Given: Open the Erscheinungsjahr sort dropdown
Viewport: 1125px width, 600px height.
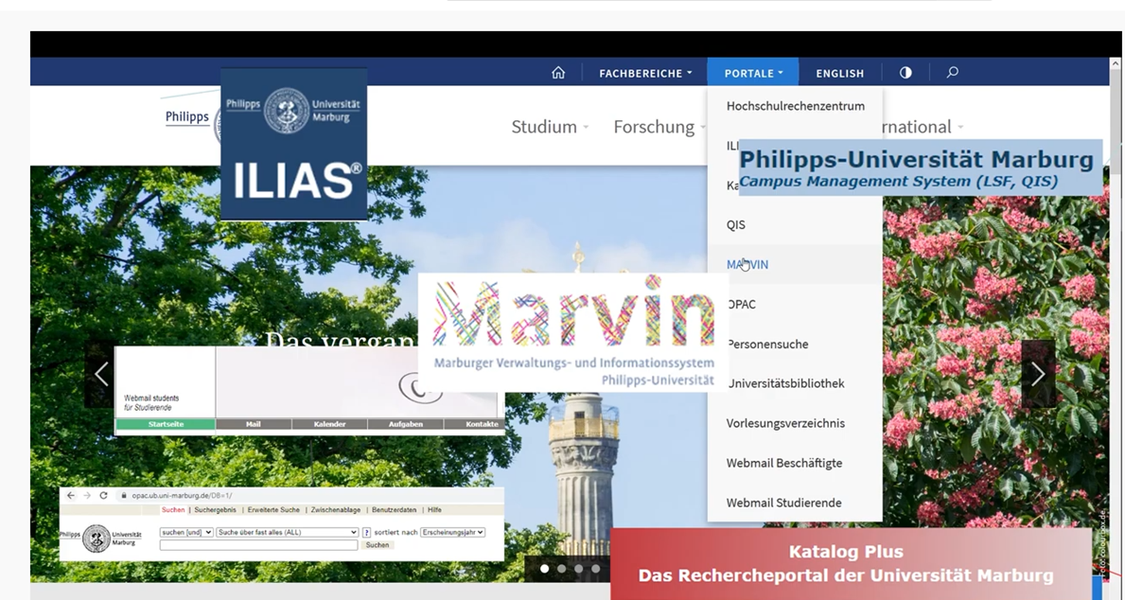Looking at the screenshot, I should 453,533.
